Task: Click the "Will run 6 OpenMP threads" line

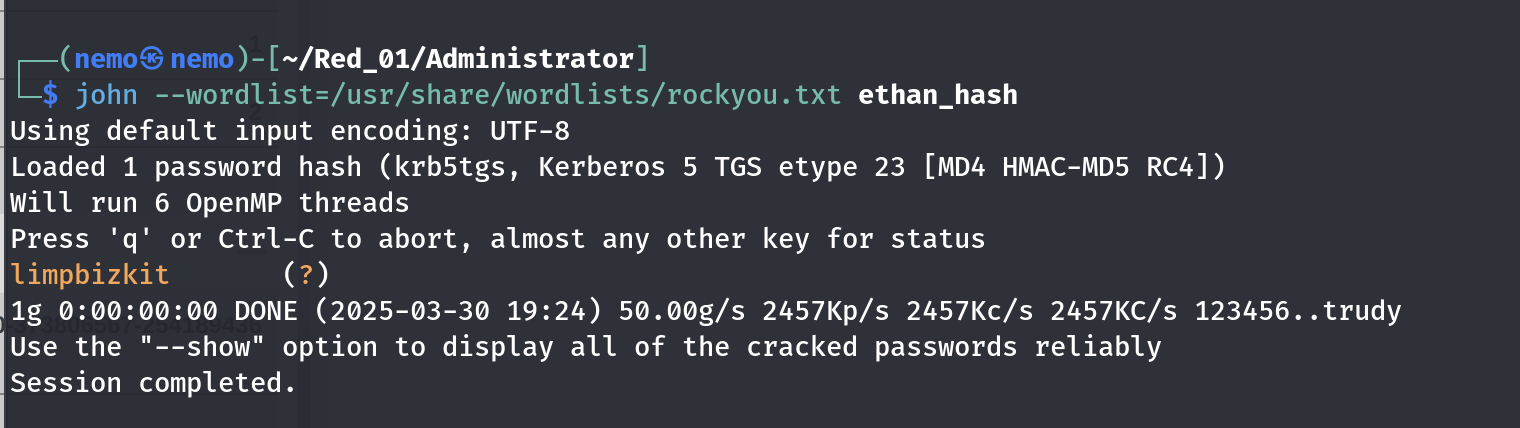Action: (x=209, y=203)
